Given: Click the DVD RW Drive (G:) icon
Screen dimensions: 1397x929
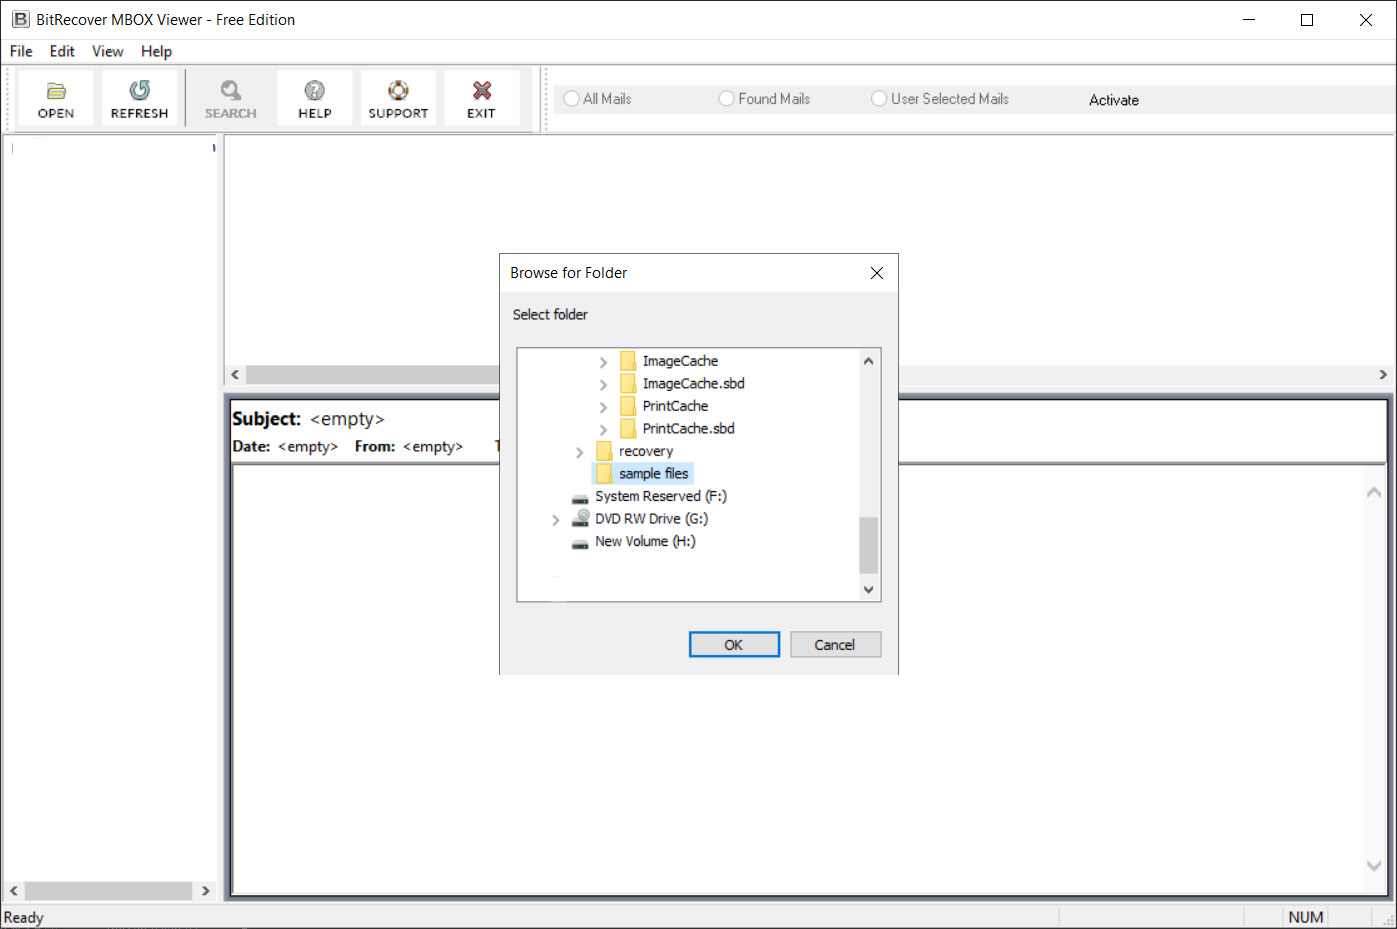Looking at the screenshot, I should (x=580, y=518).
